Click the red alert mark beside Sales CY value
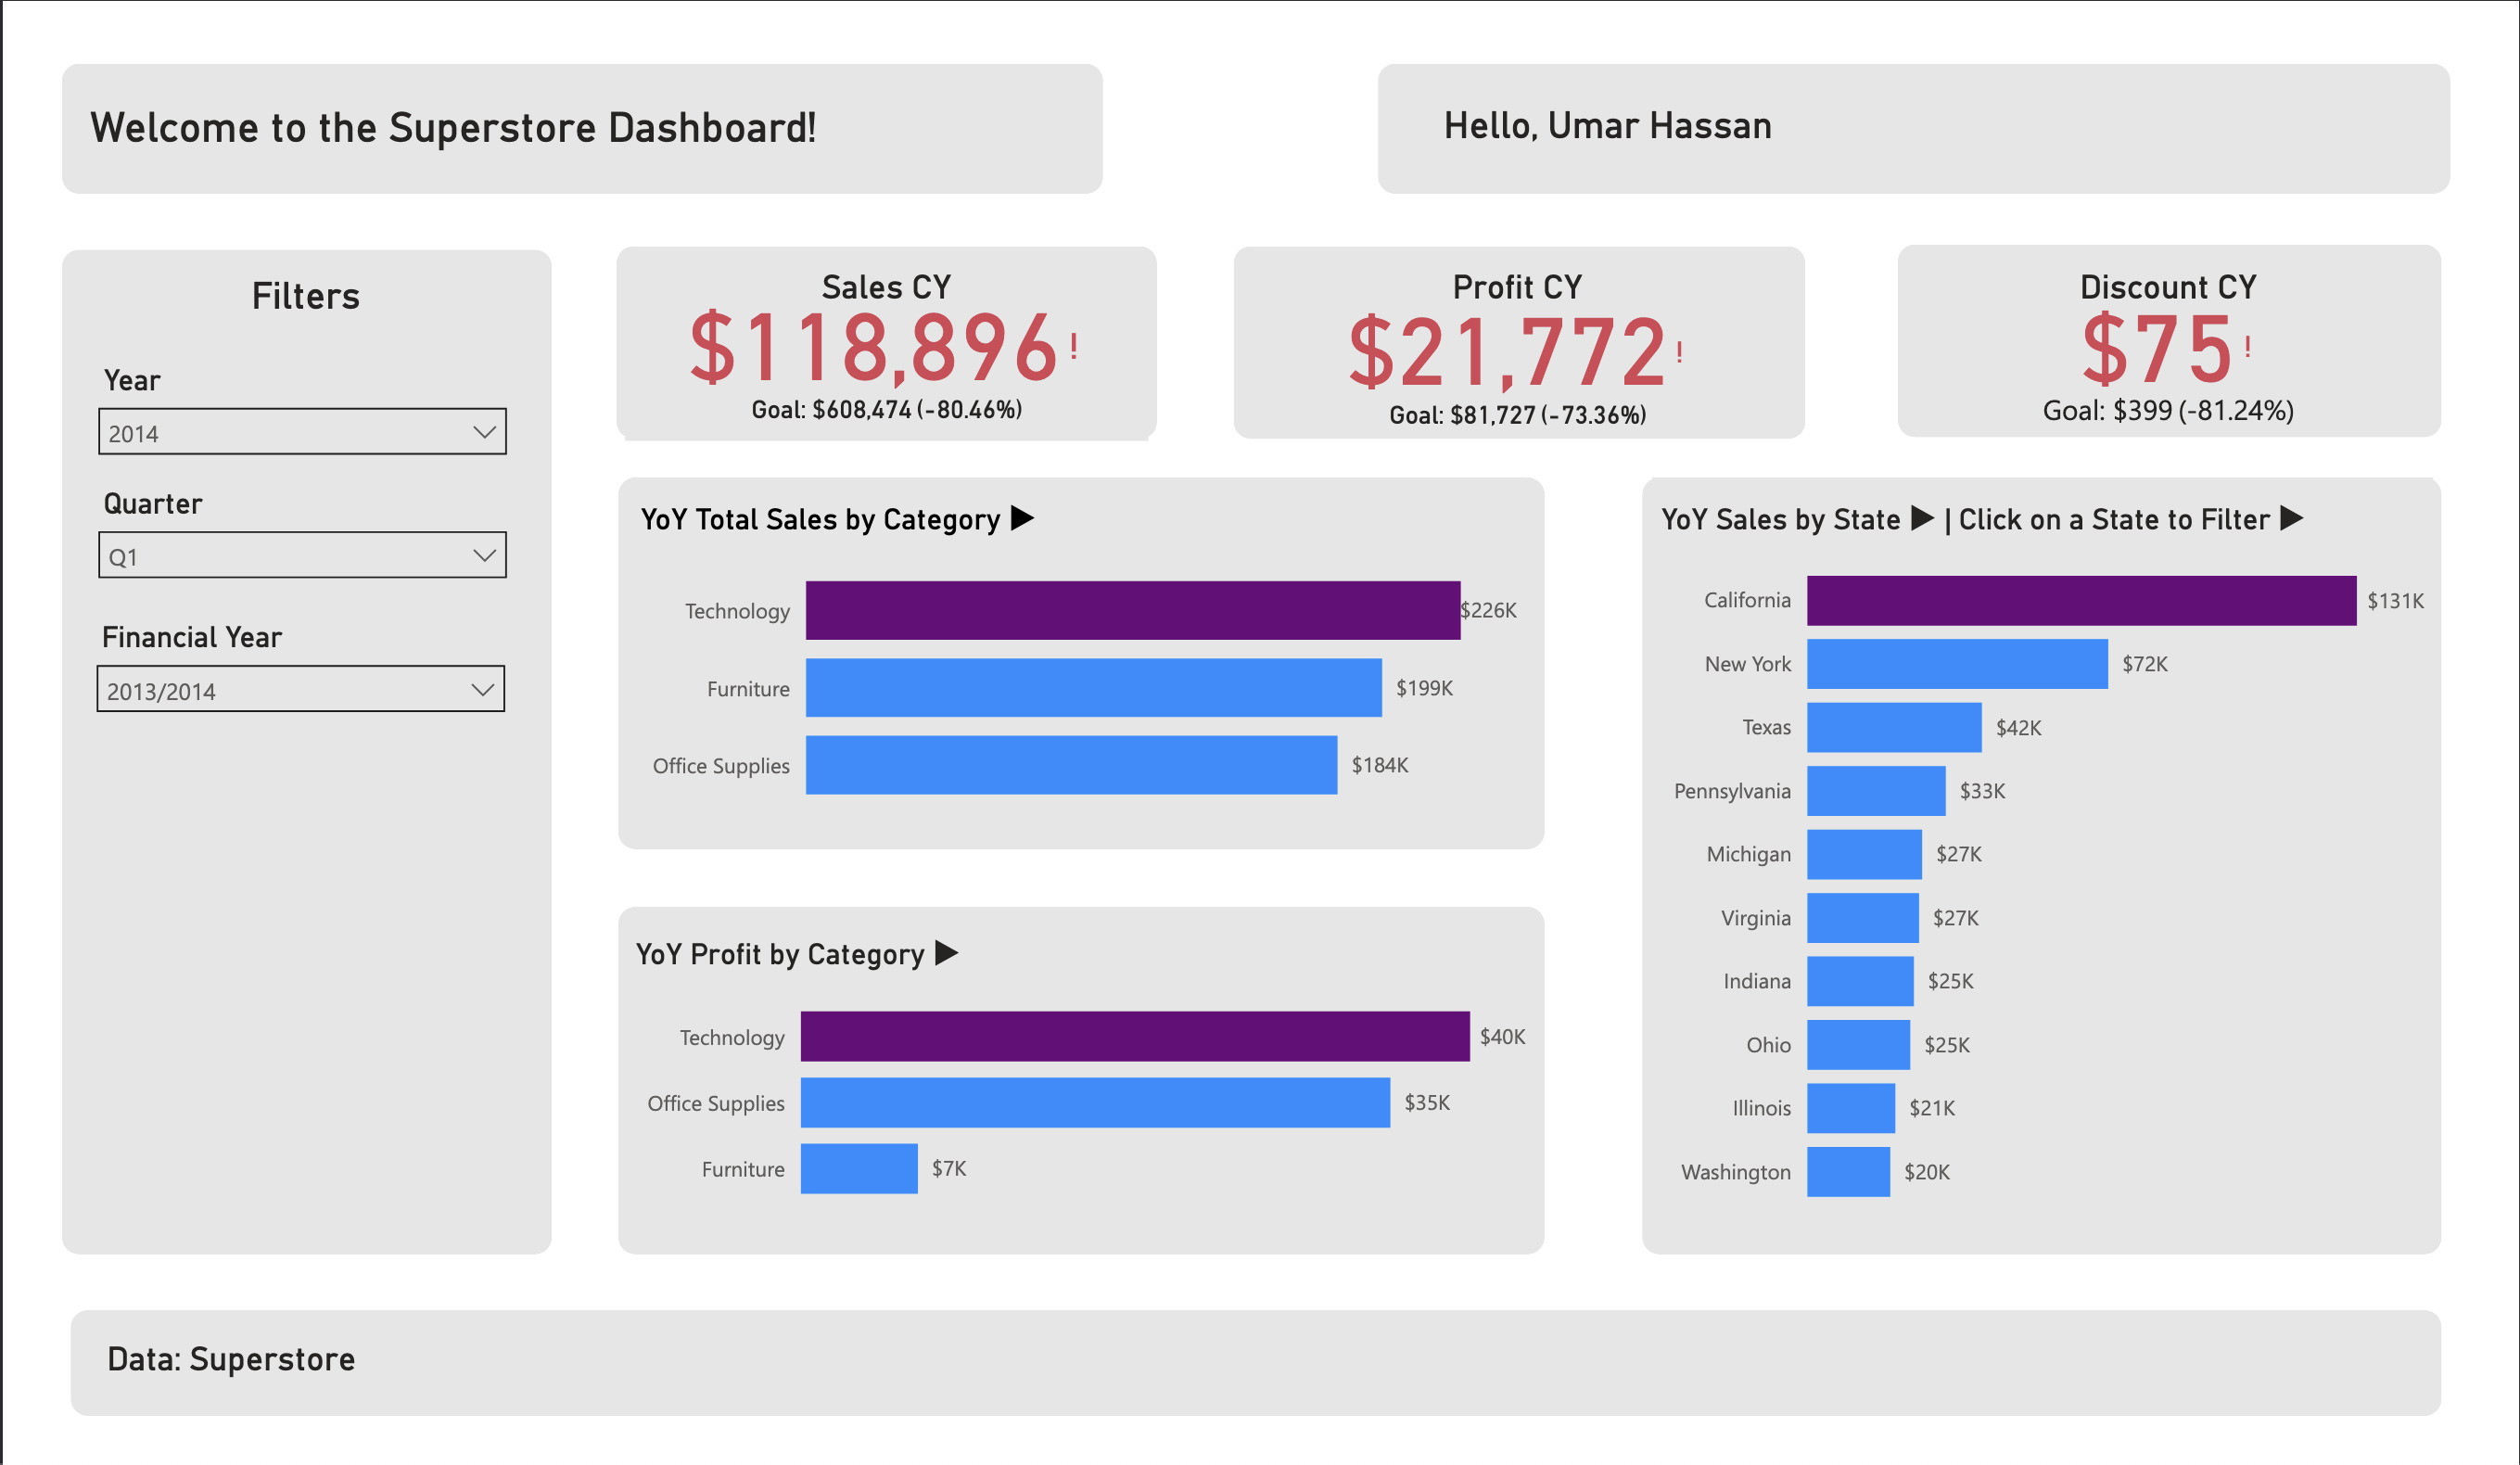This screenshot has height=1465, width=2520. coord(1074,347)
